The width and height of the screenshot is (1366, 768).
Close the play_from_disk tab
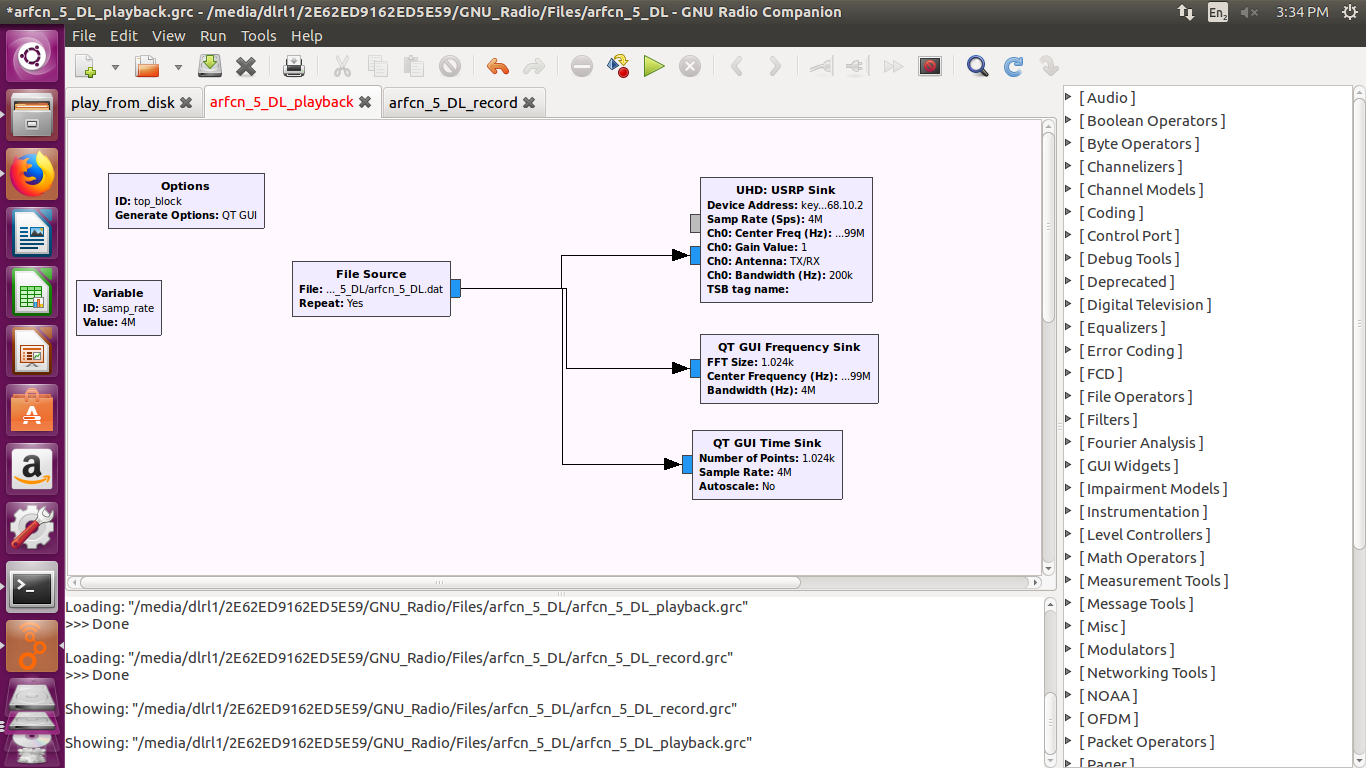click(186, 103)
